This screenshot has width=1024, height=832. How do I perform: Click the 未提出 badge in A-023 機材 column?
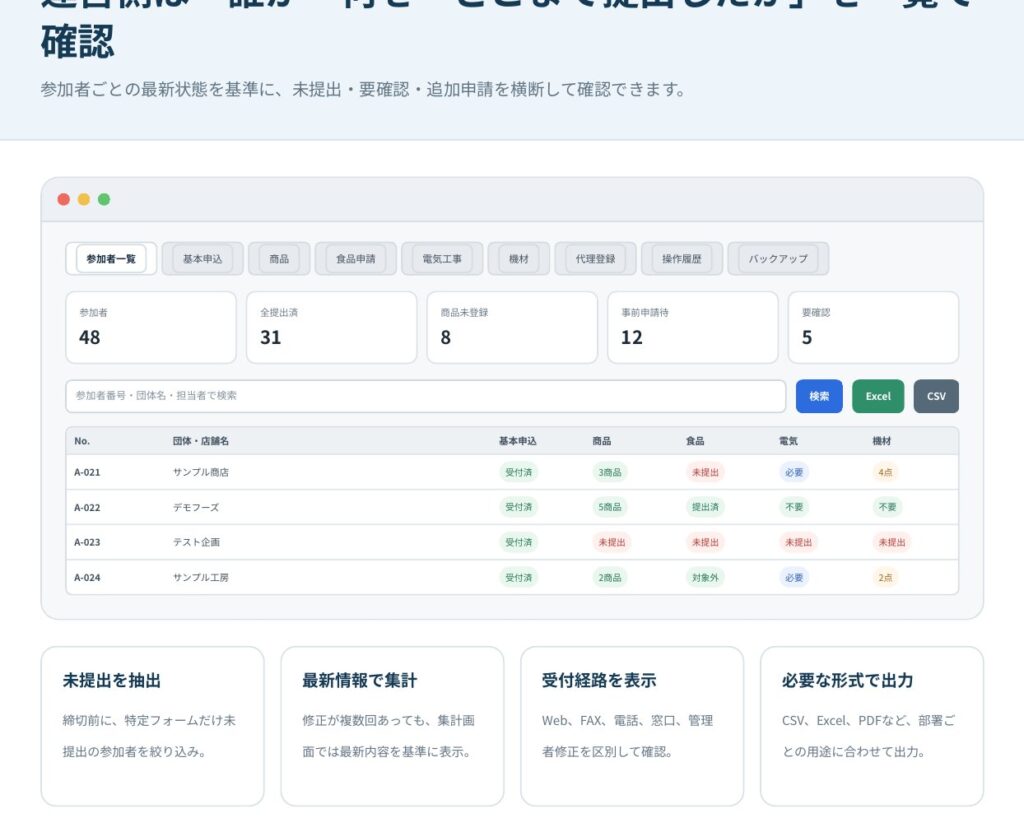coord(892,542)
